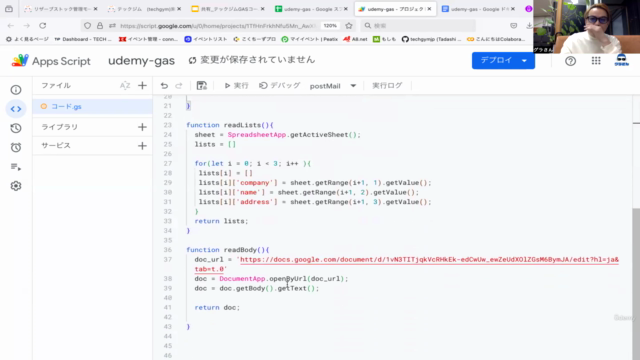Open the Pocket save icon in browser
This screenshot has height=360, width=640.
click(513, 26)
